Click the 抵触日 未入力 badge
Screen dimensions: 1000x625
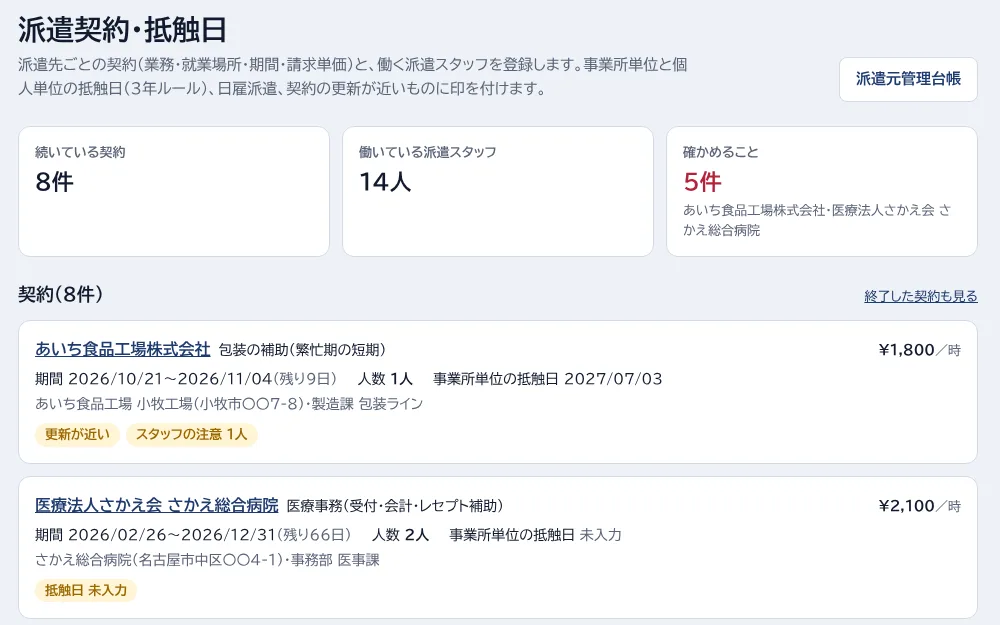(x=85, y=590)
